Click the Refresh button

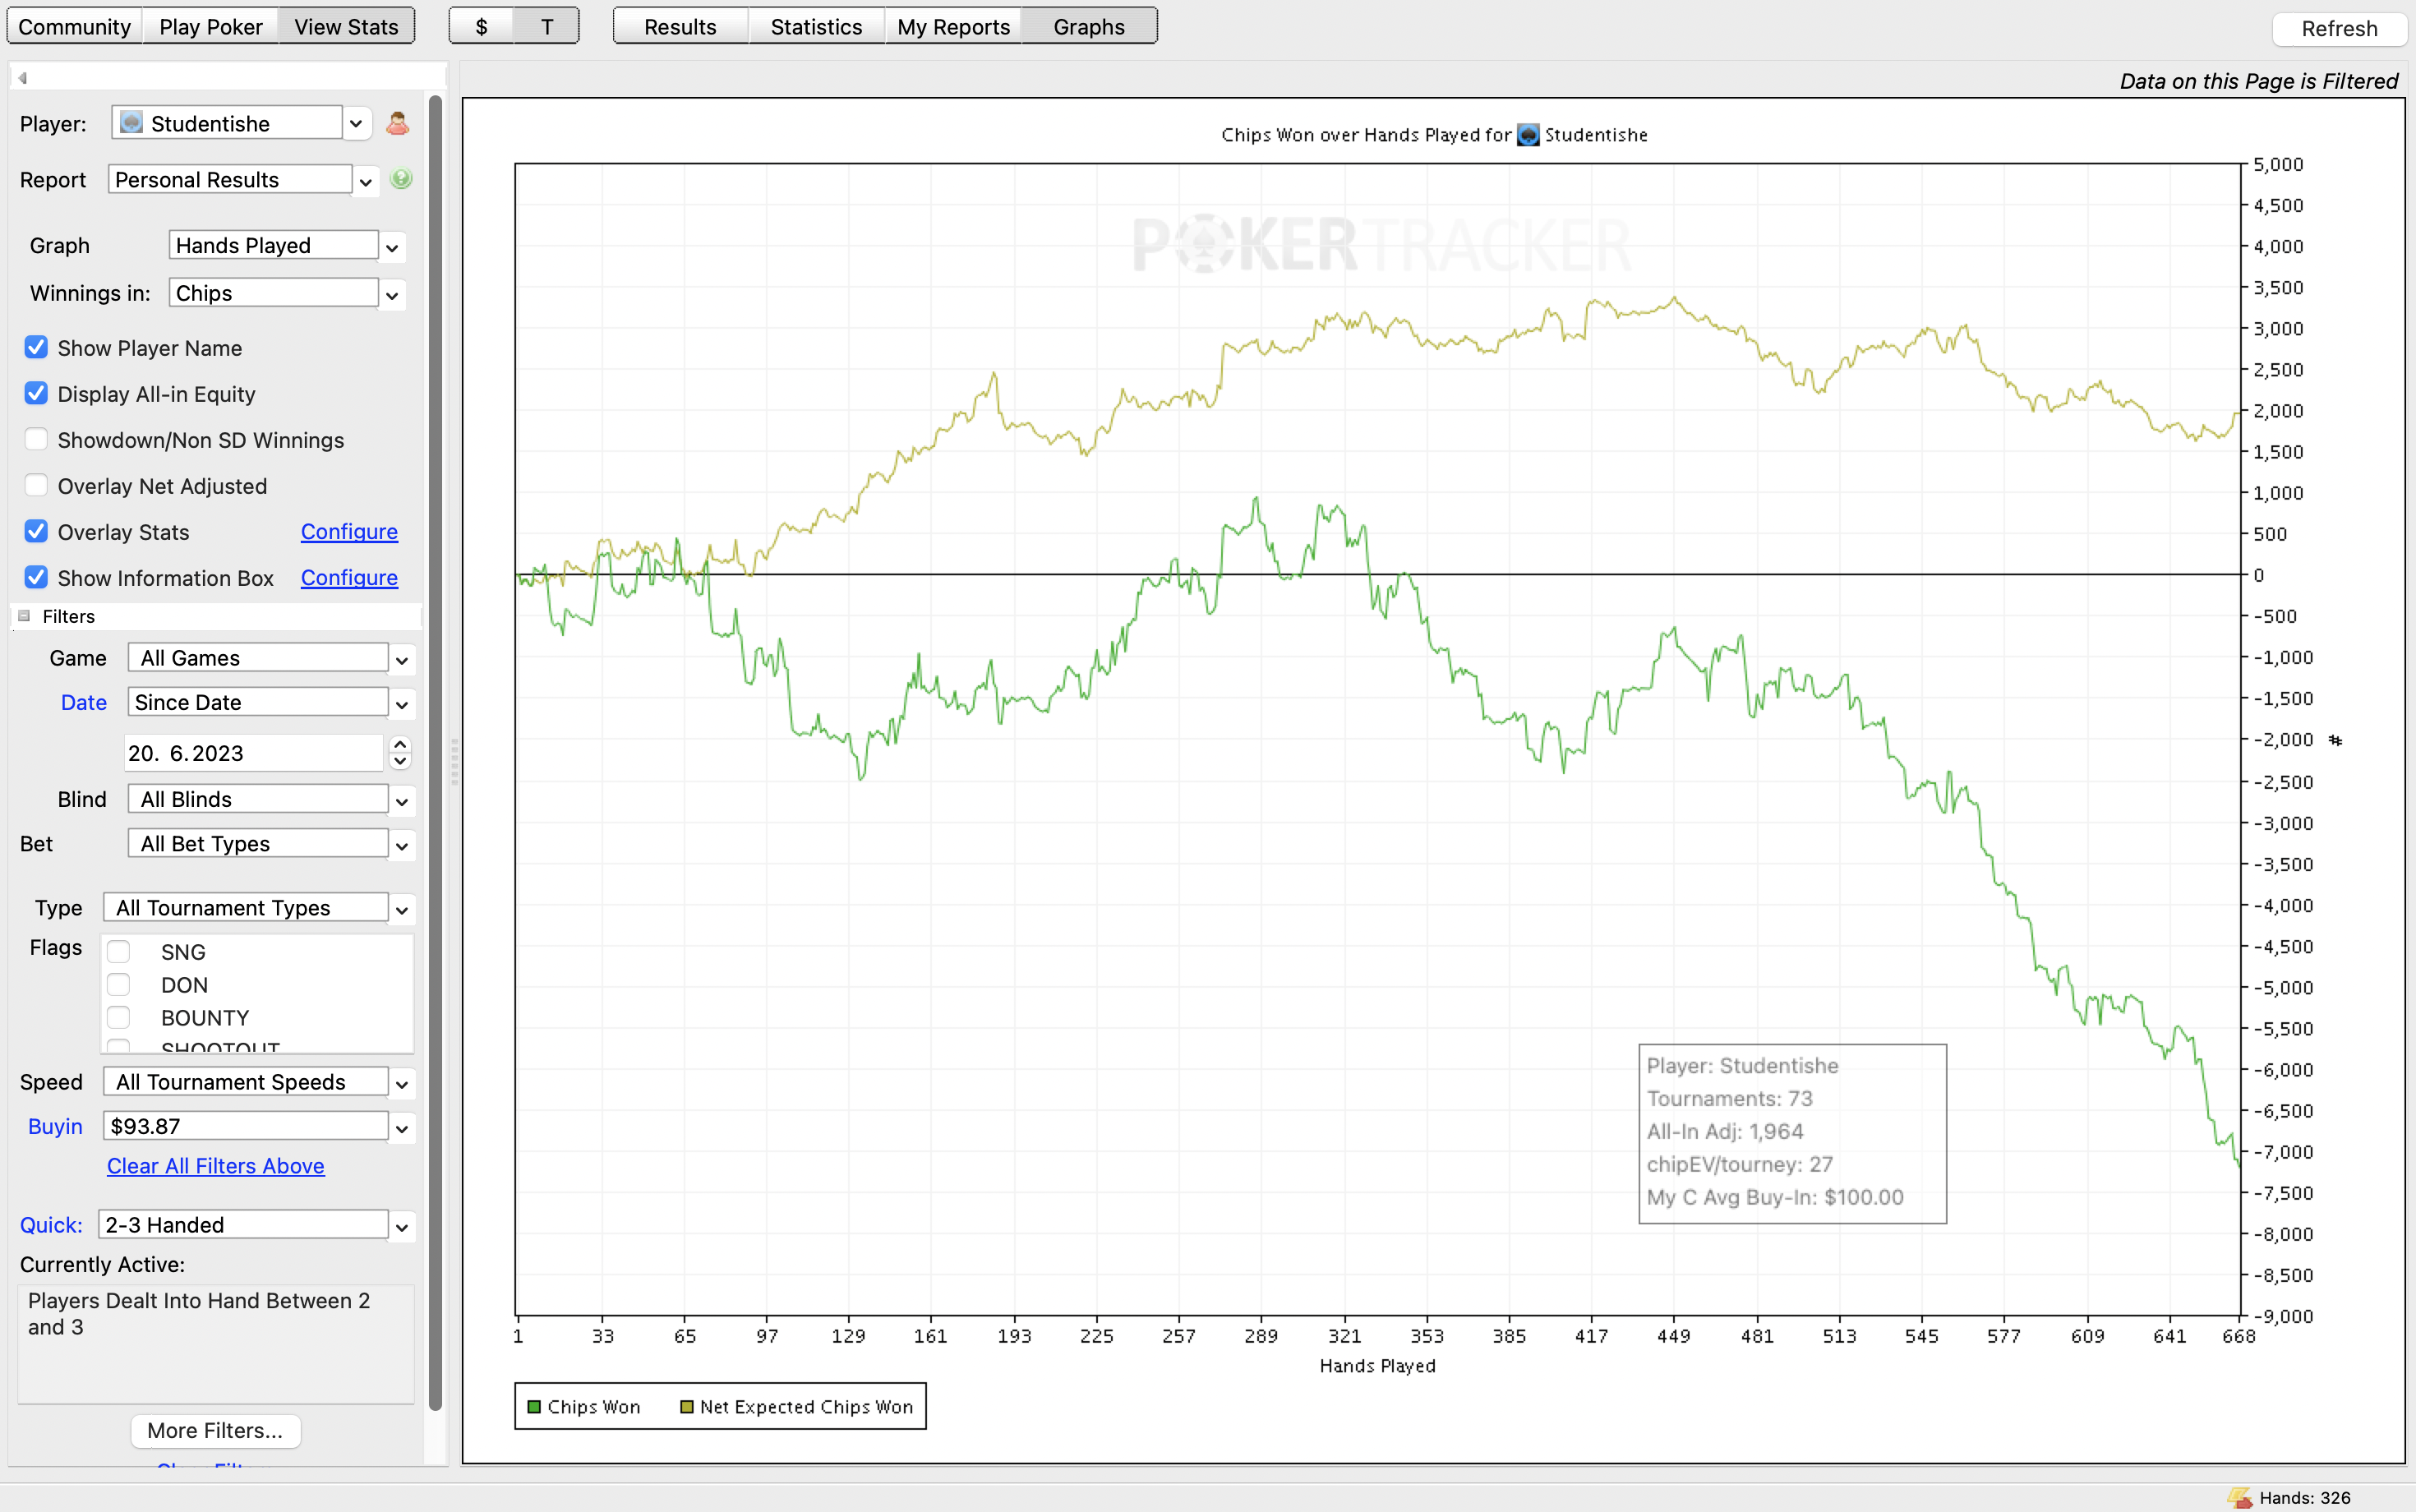(x=2339, y=28)
